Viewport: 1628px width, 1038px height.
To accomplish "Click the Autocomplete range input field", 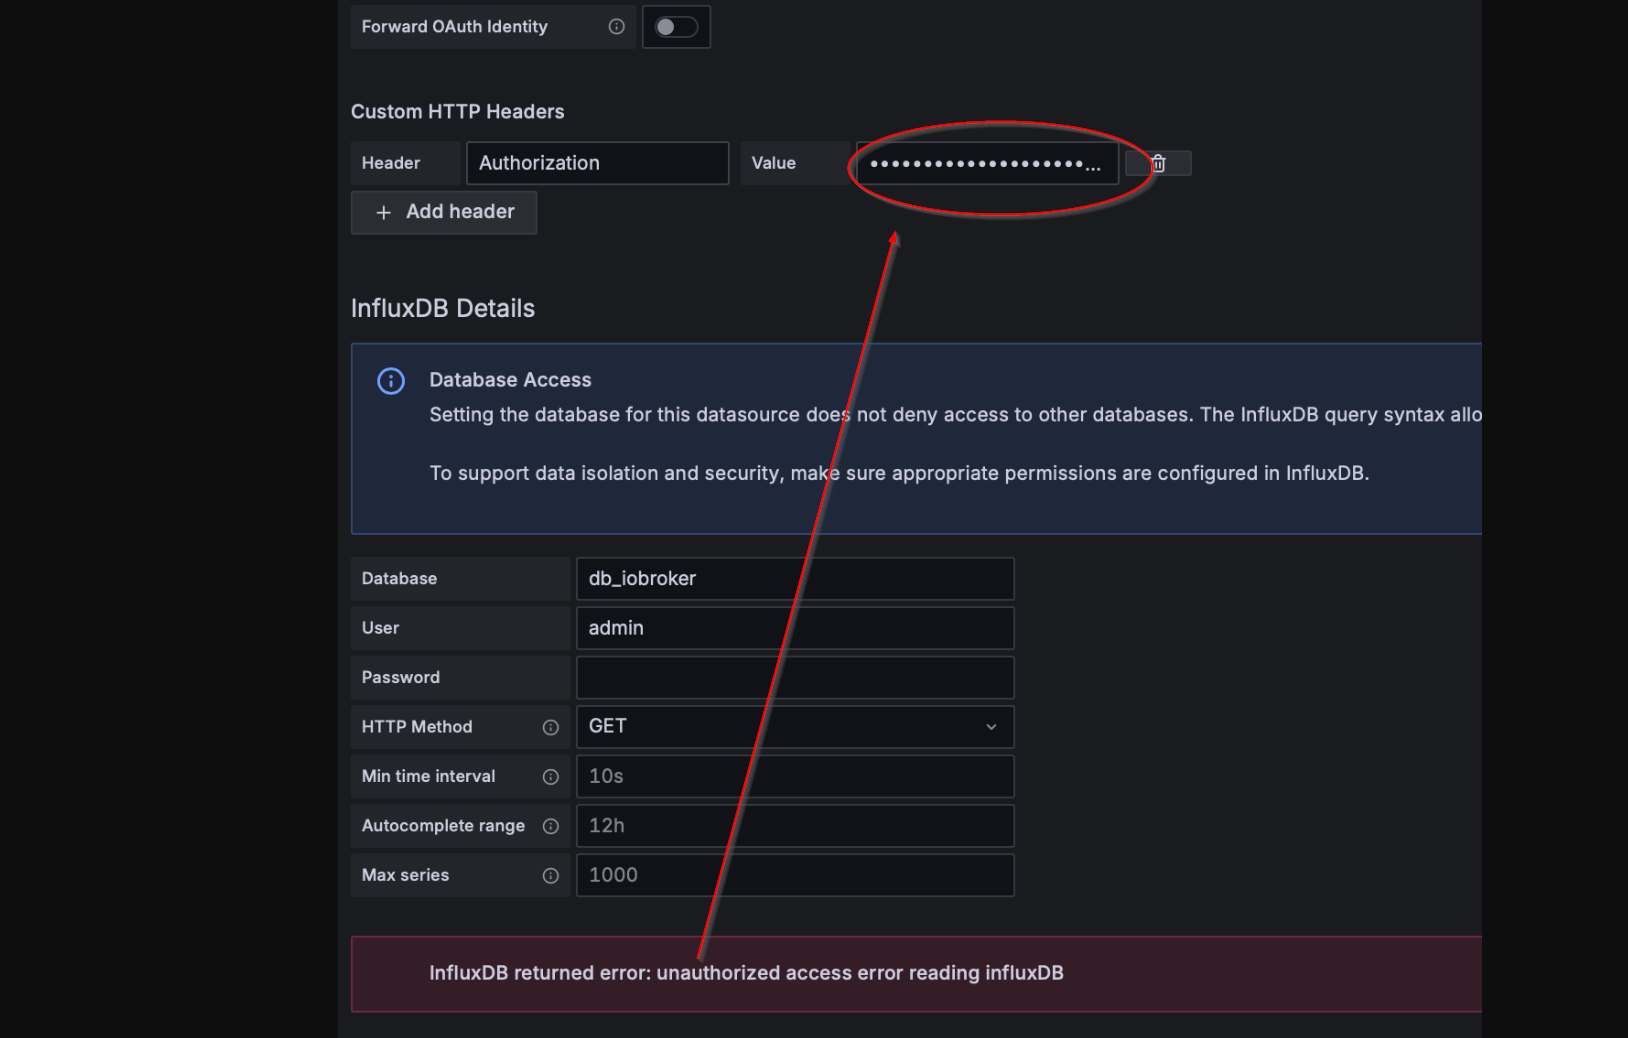I will (795, 826).
